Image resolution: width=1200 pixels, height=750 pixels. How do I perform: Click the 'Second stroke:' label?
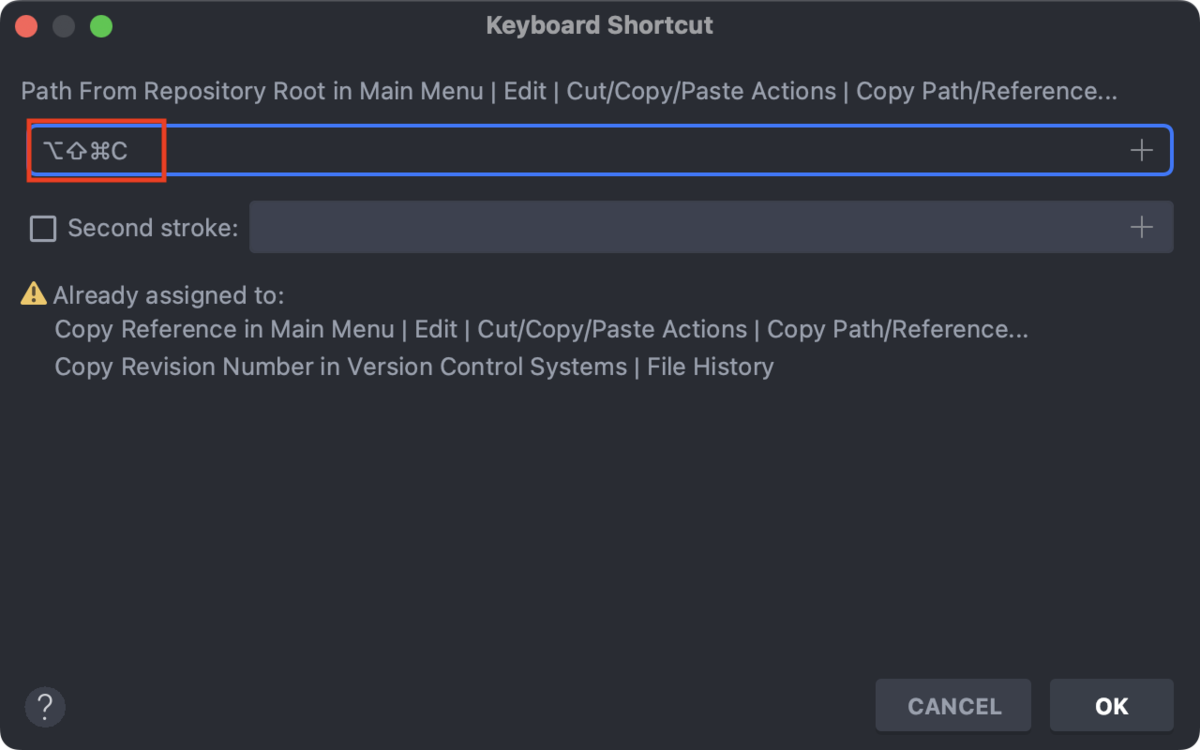[153, 228]
